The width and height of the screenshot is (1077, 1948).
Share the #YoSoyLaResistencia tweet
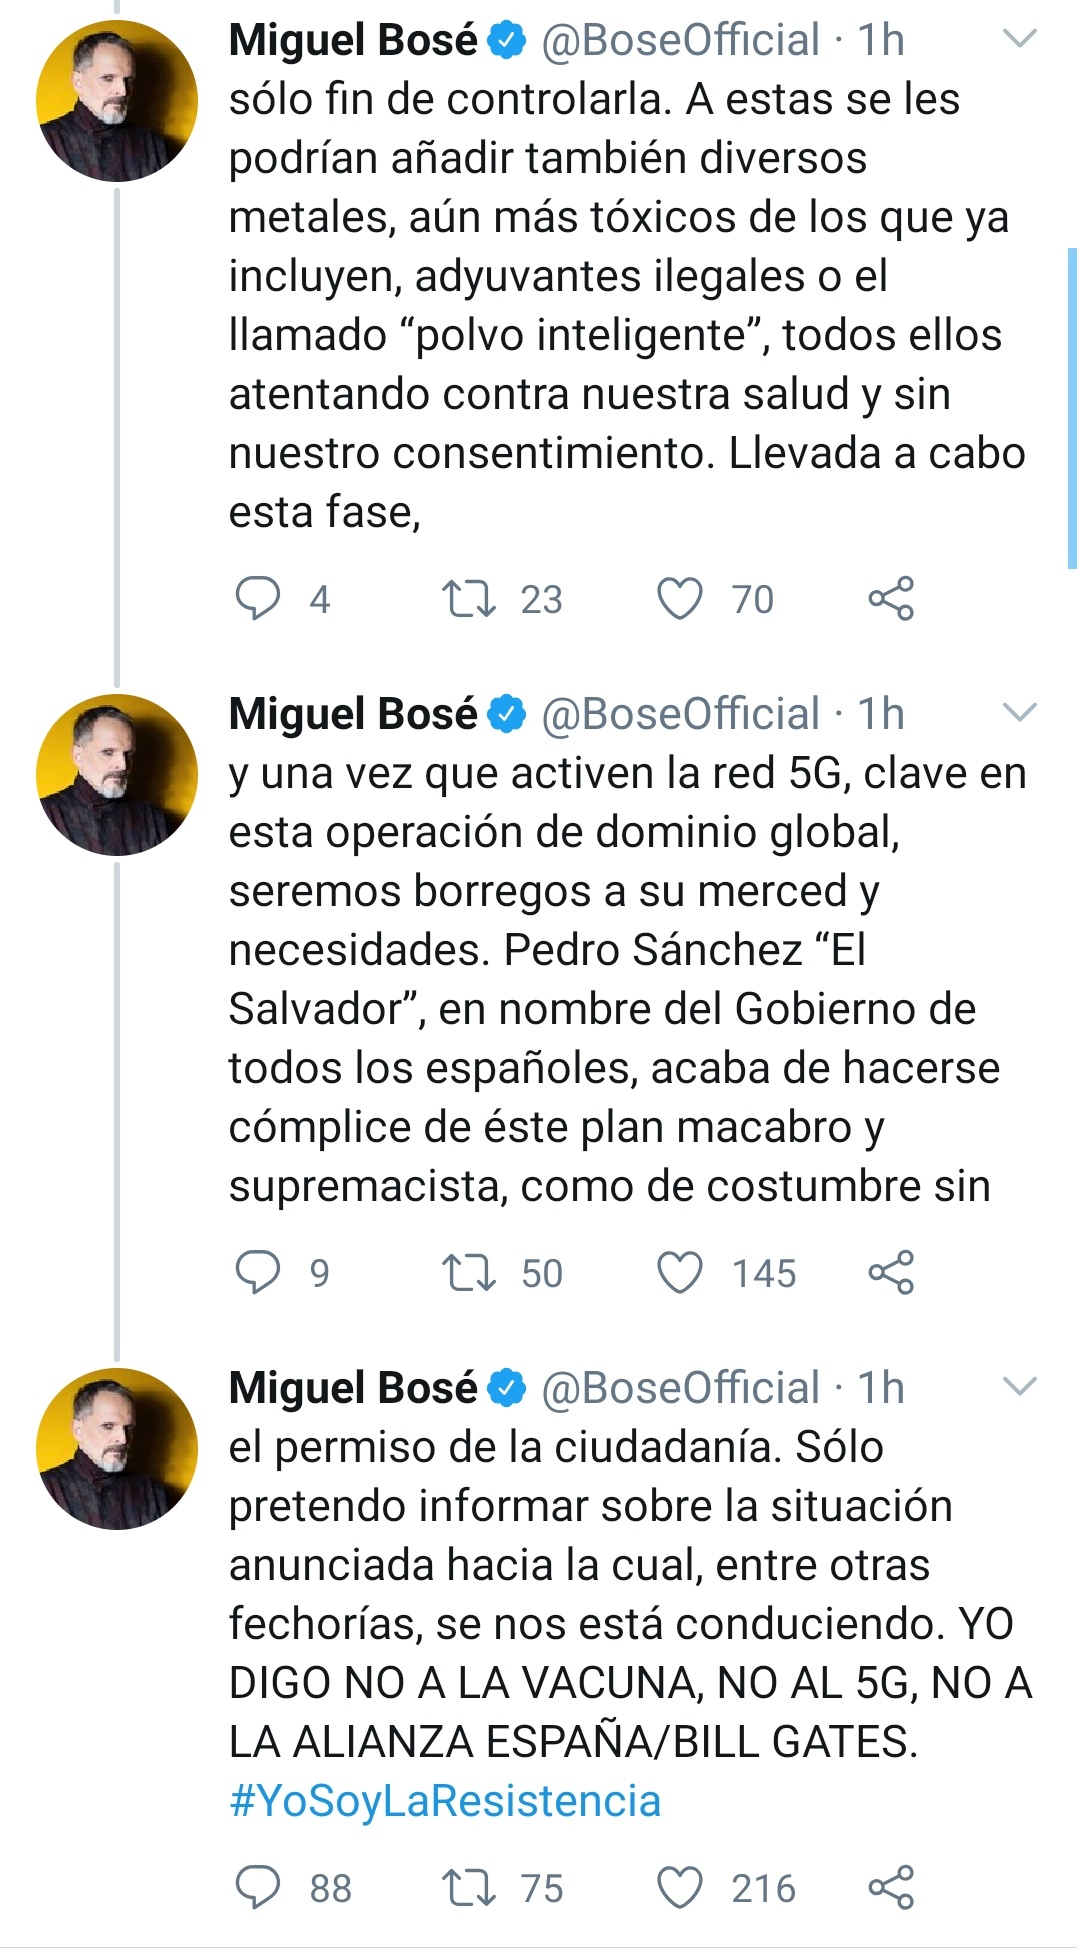[891, 1888]
